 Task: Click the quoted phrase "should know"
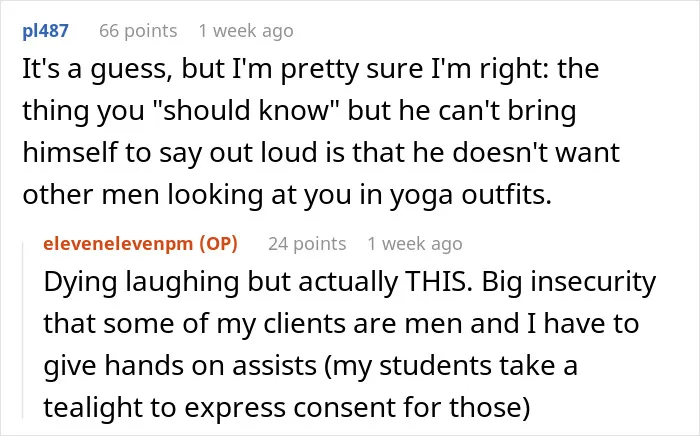246,110
